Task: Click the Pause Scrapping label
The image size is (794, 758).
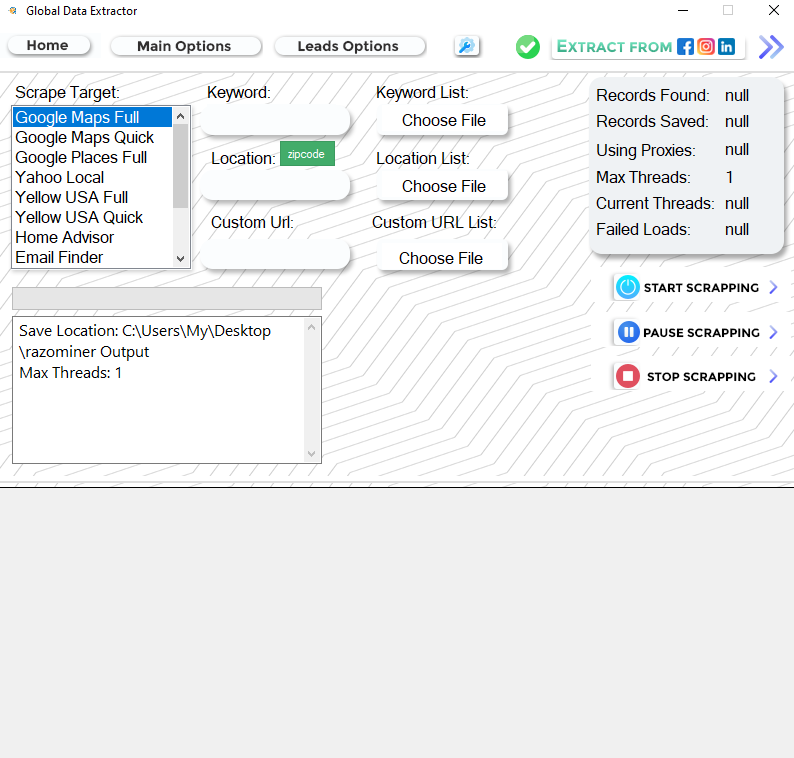Action: coord(701,333)
